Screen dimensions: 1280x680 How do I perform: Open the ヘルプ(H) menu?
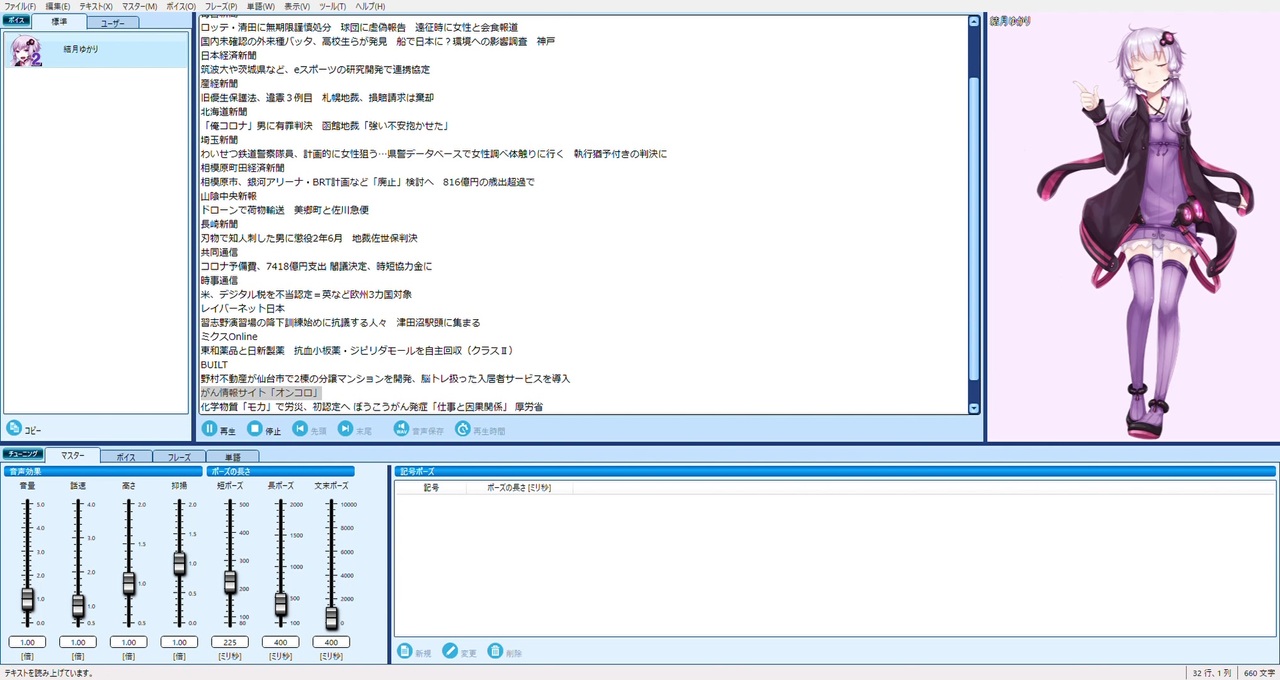(370, 6)
